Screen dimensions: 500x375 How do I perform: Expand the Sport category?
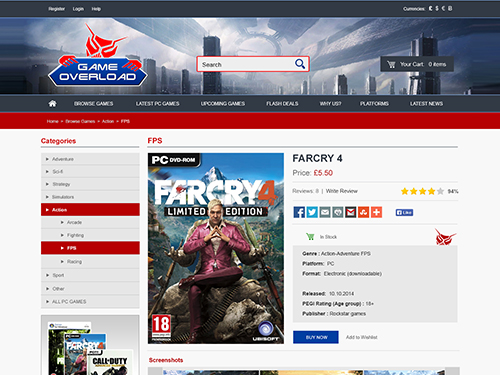pos(90,275)
